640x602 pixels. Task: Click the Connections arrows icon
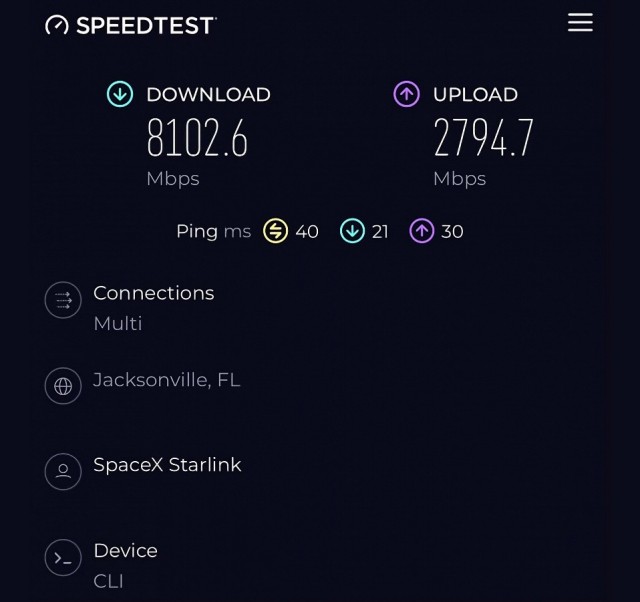coord(63,300)
